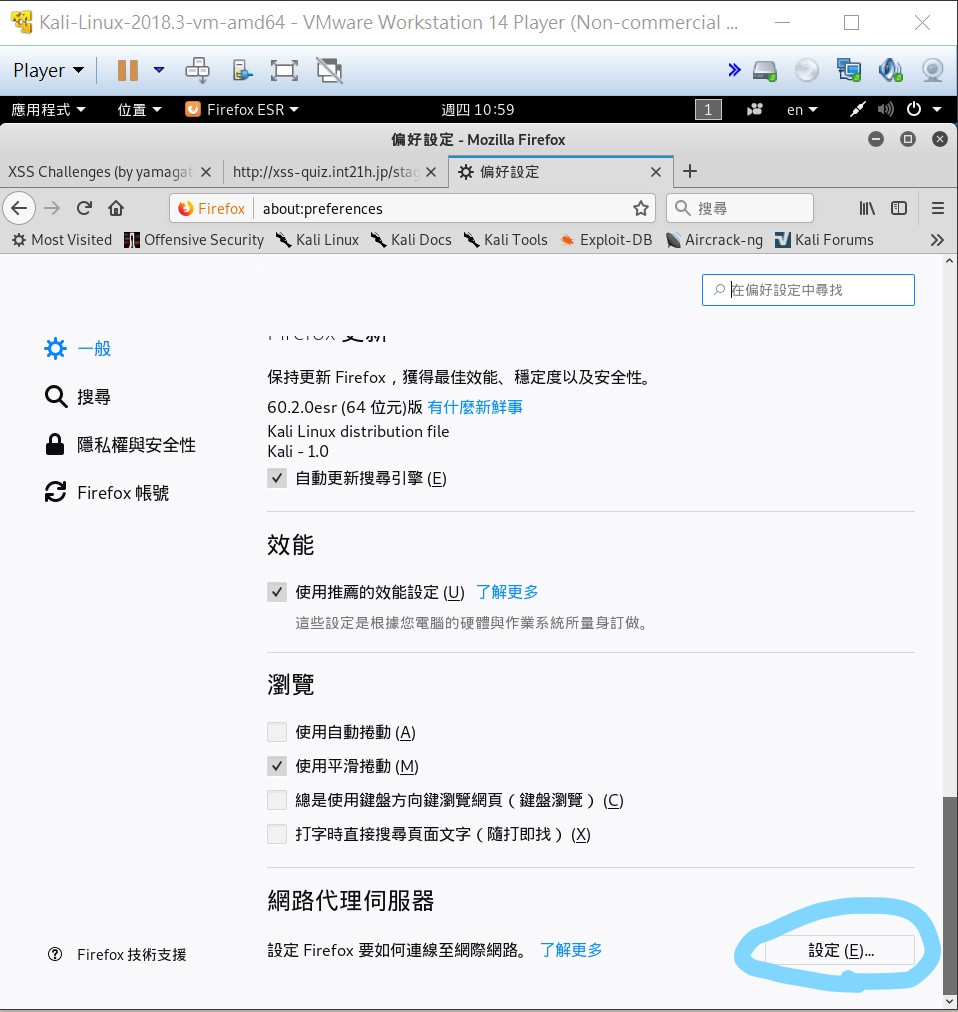Enable 使用自動捲動 checkbox
The width and height of the screenshot is (958, 1012).
coord(277,732)
